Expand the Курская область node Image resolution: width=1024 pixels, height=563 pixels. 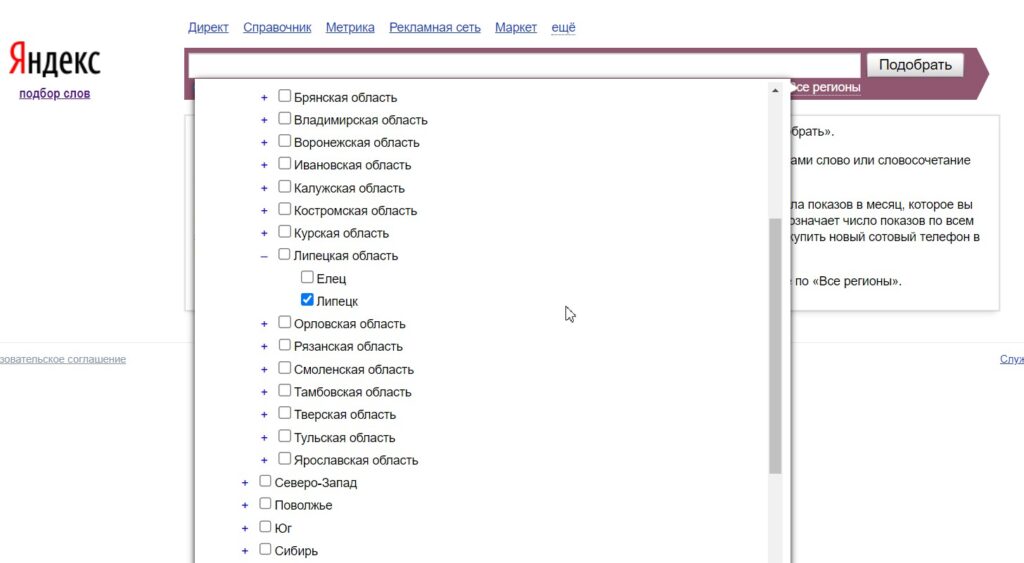(x=264, y=234)
